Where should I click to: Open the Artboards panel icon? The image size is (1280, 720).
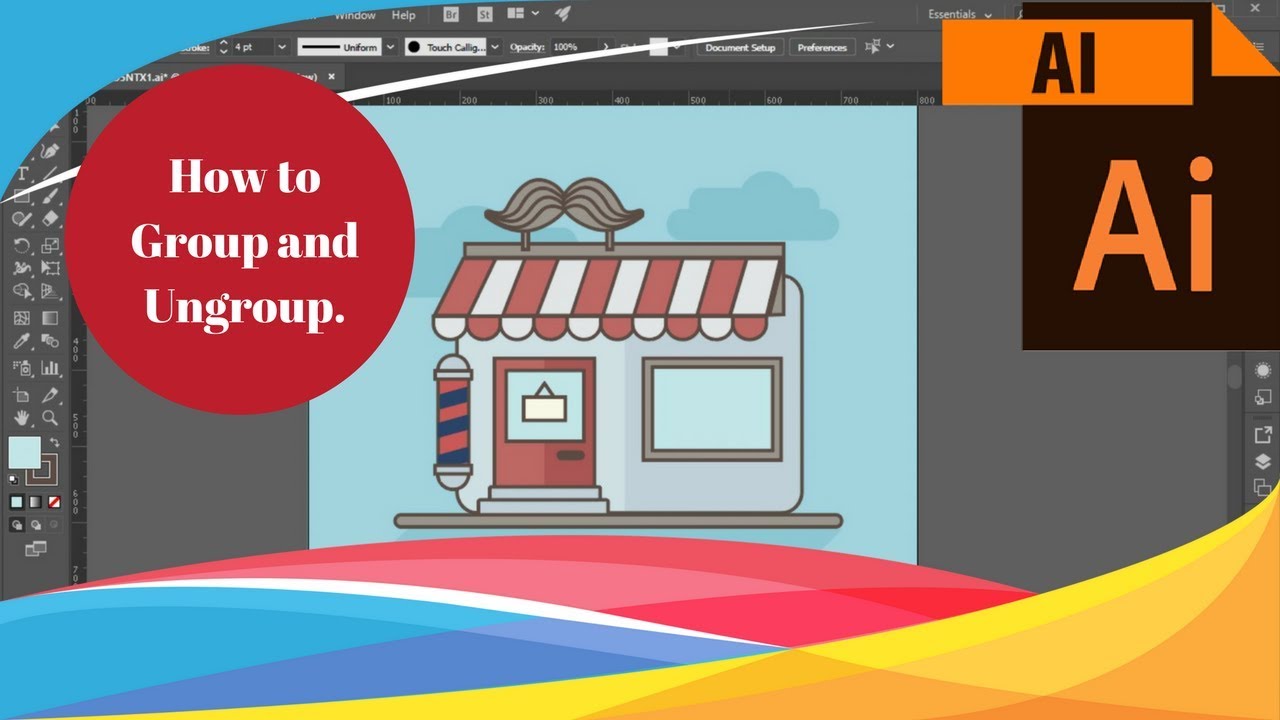tap(1262, 487)
